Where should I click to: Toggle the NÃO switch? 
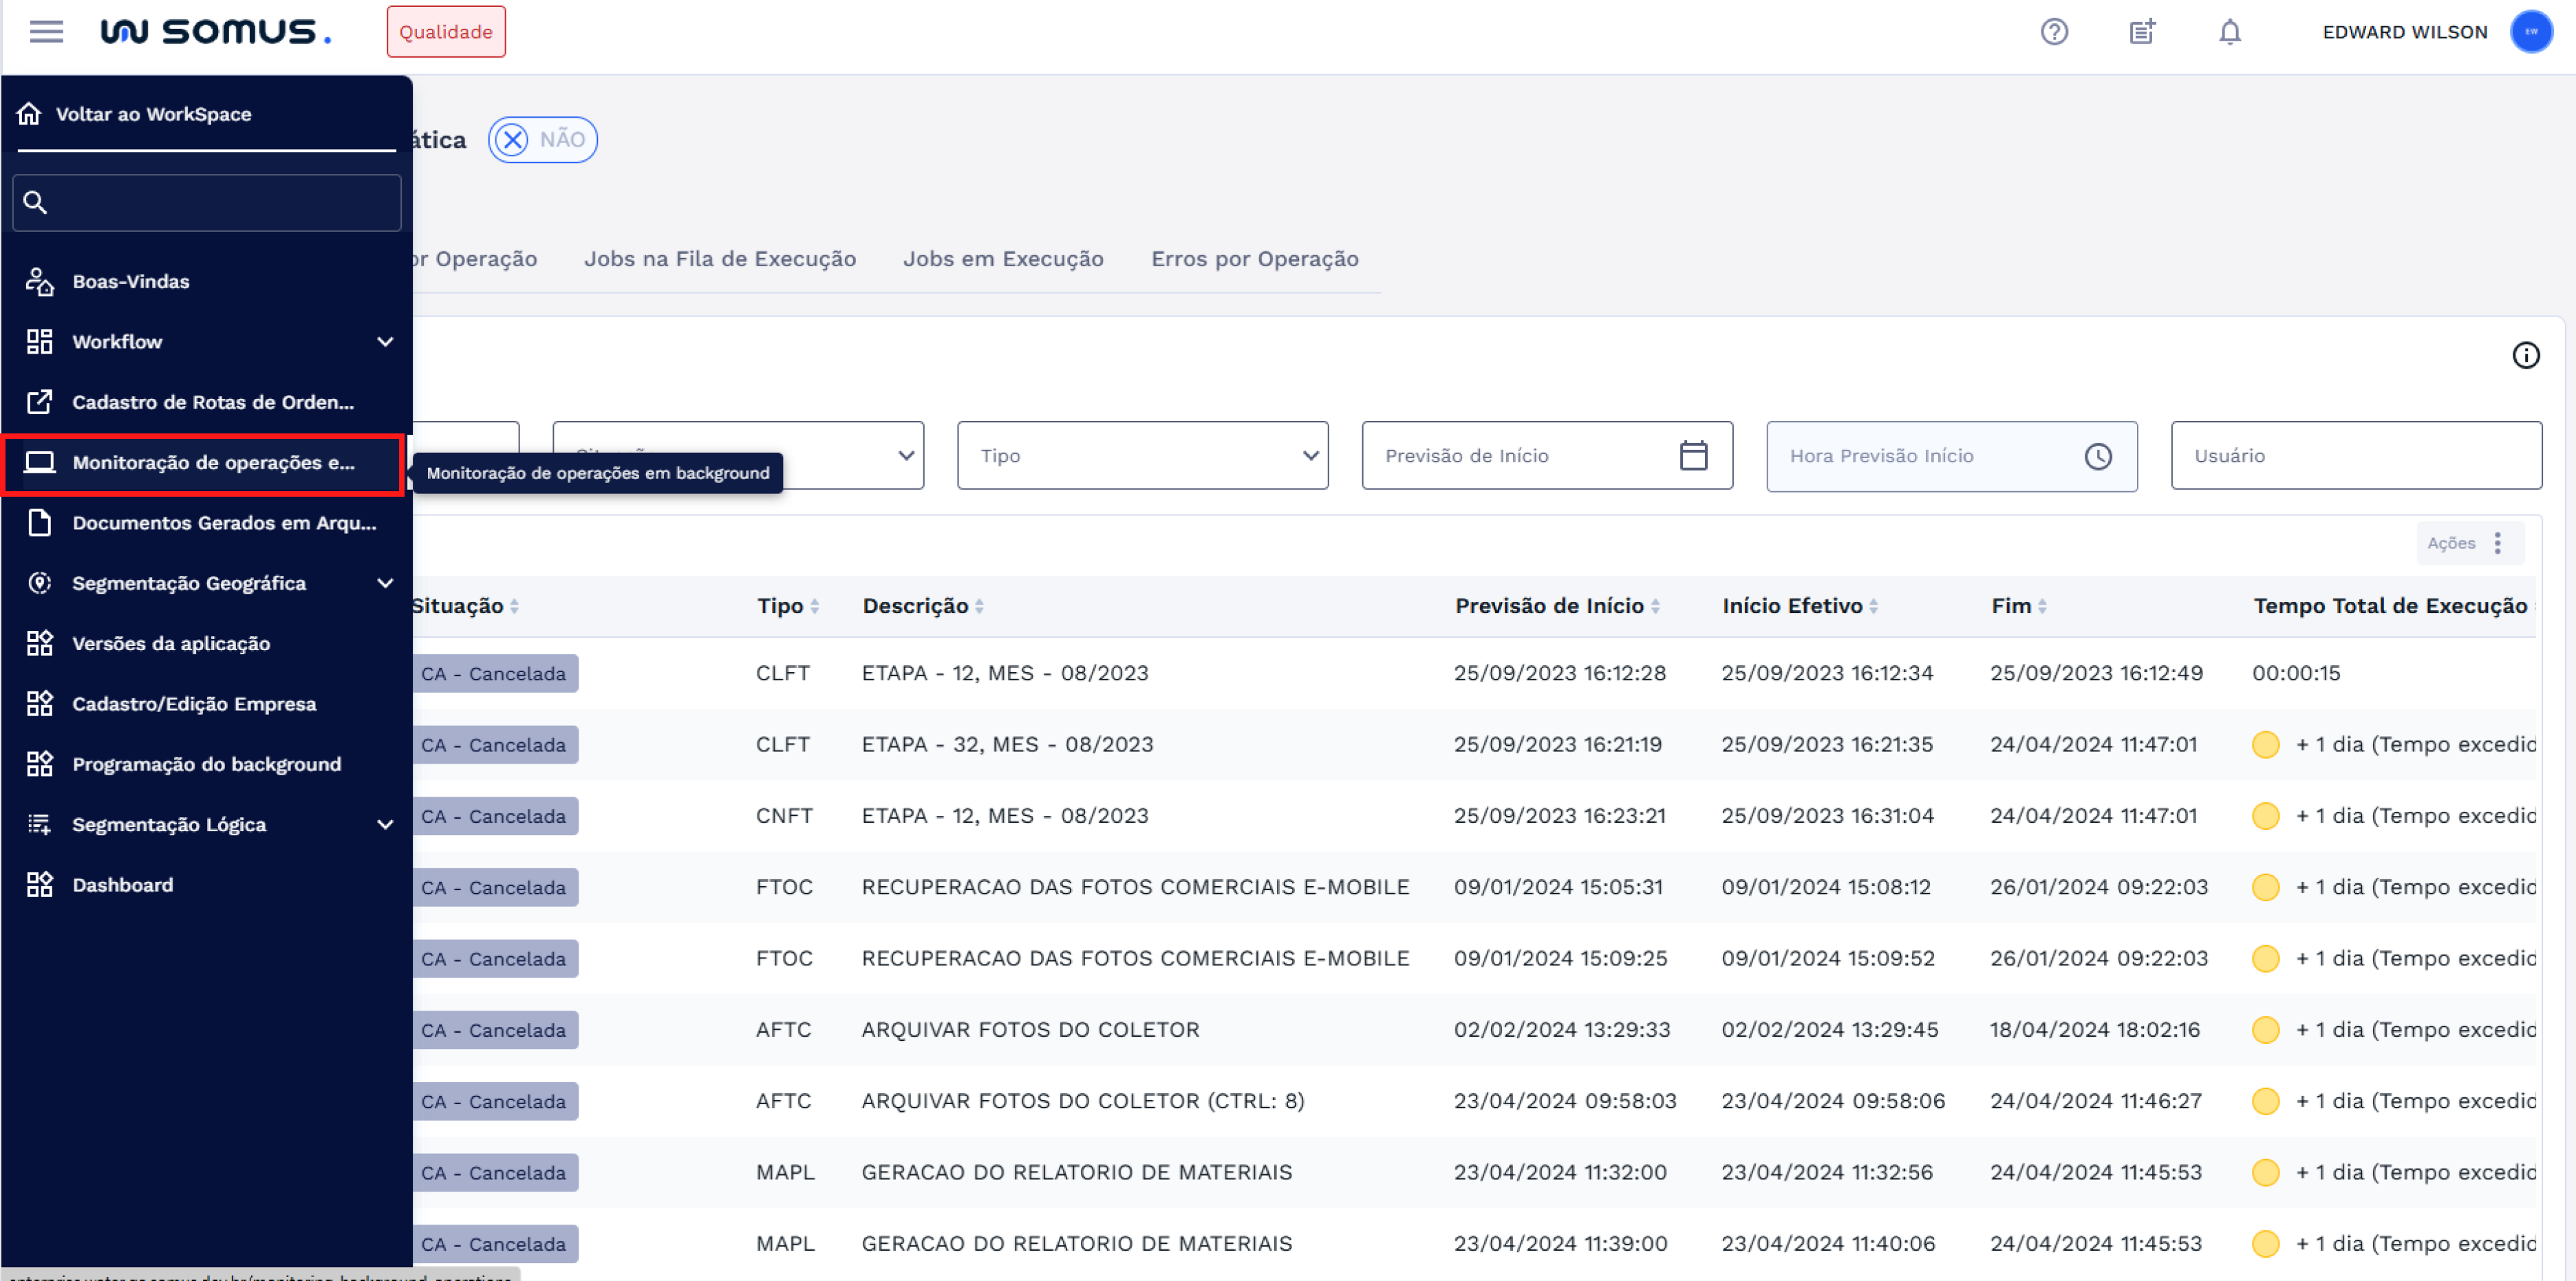click(542, 140)
